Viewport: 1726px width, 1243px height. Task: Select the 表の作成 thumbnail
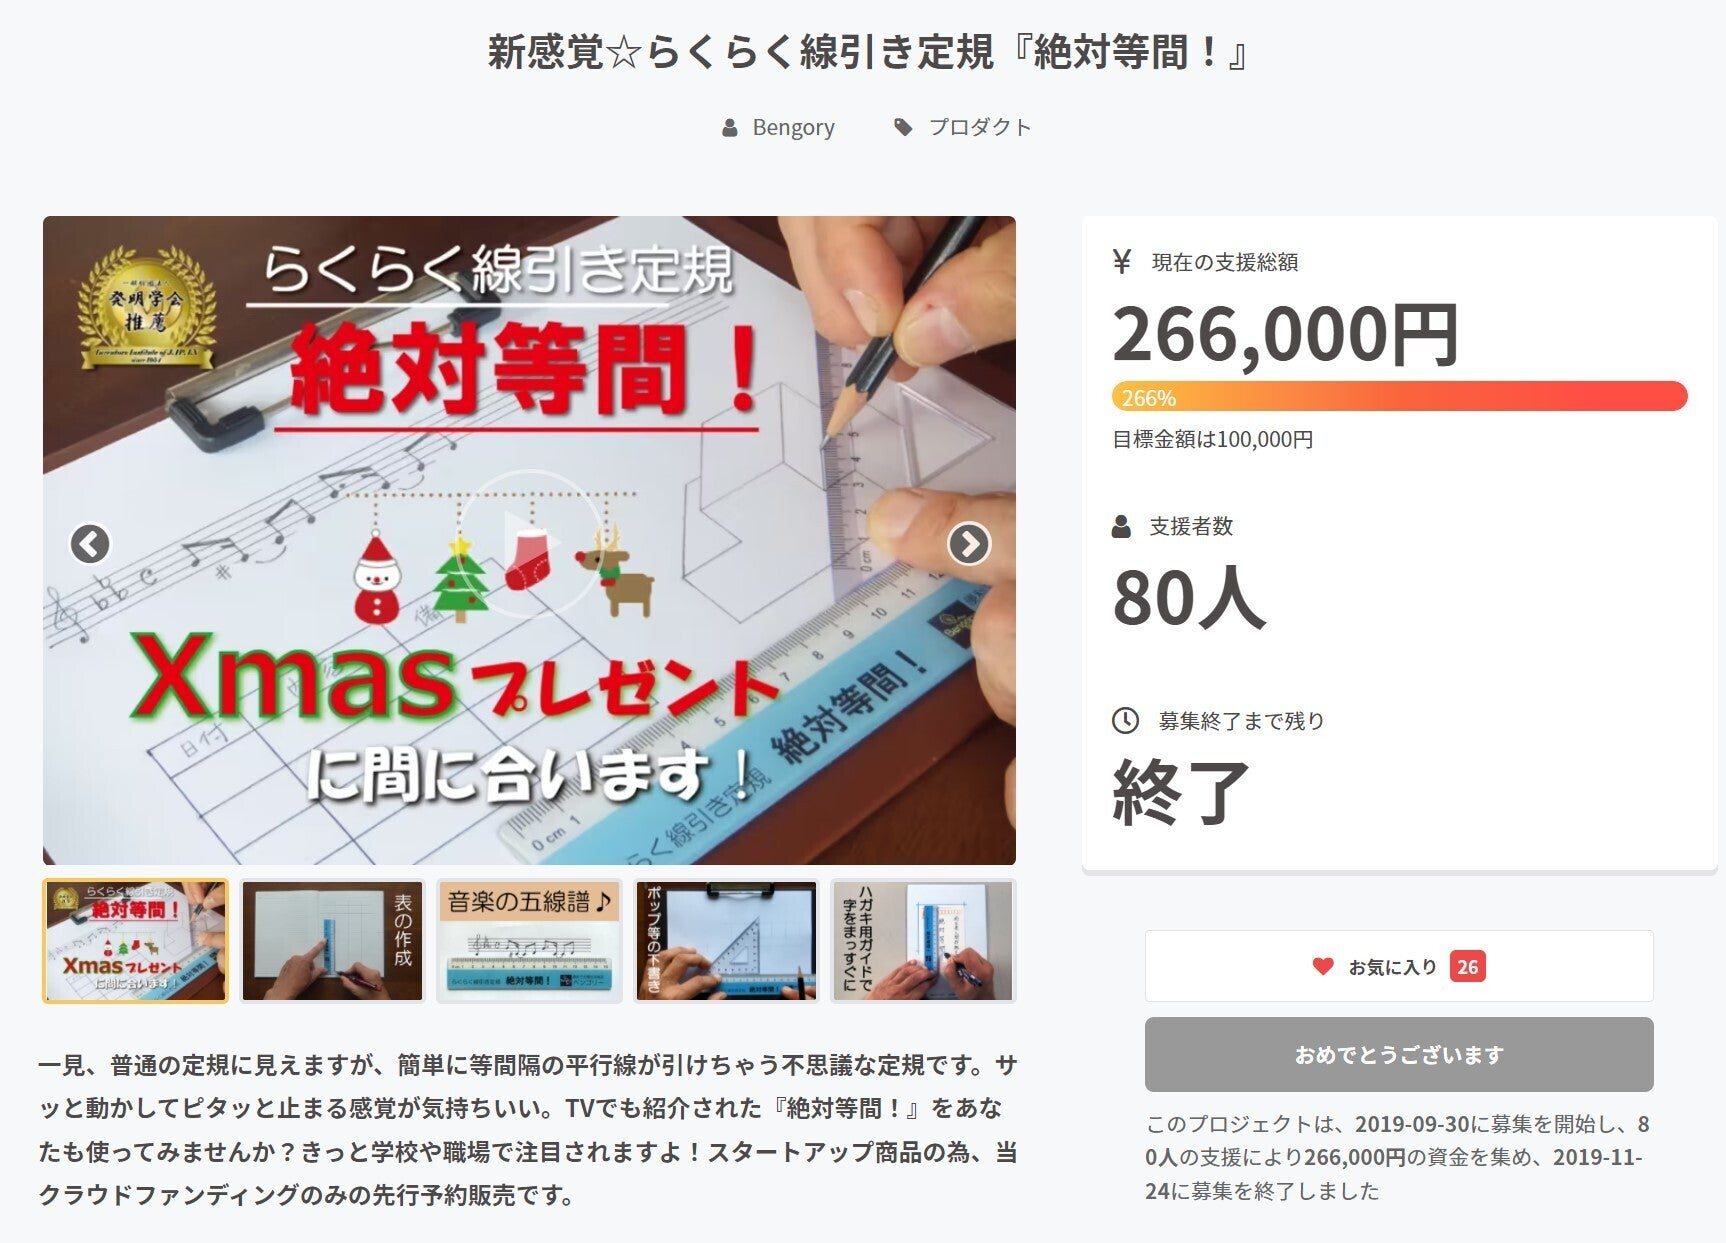(333, 941)
